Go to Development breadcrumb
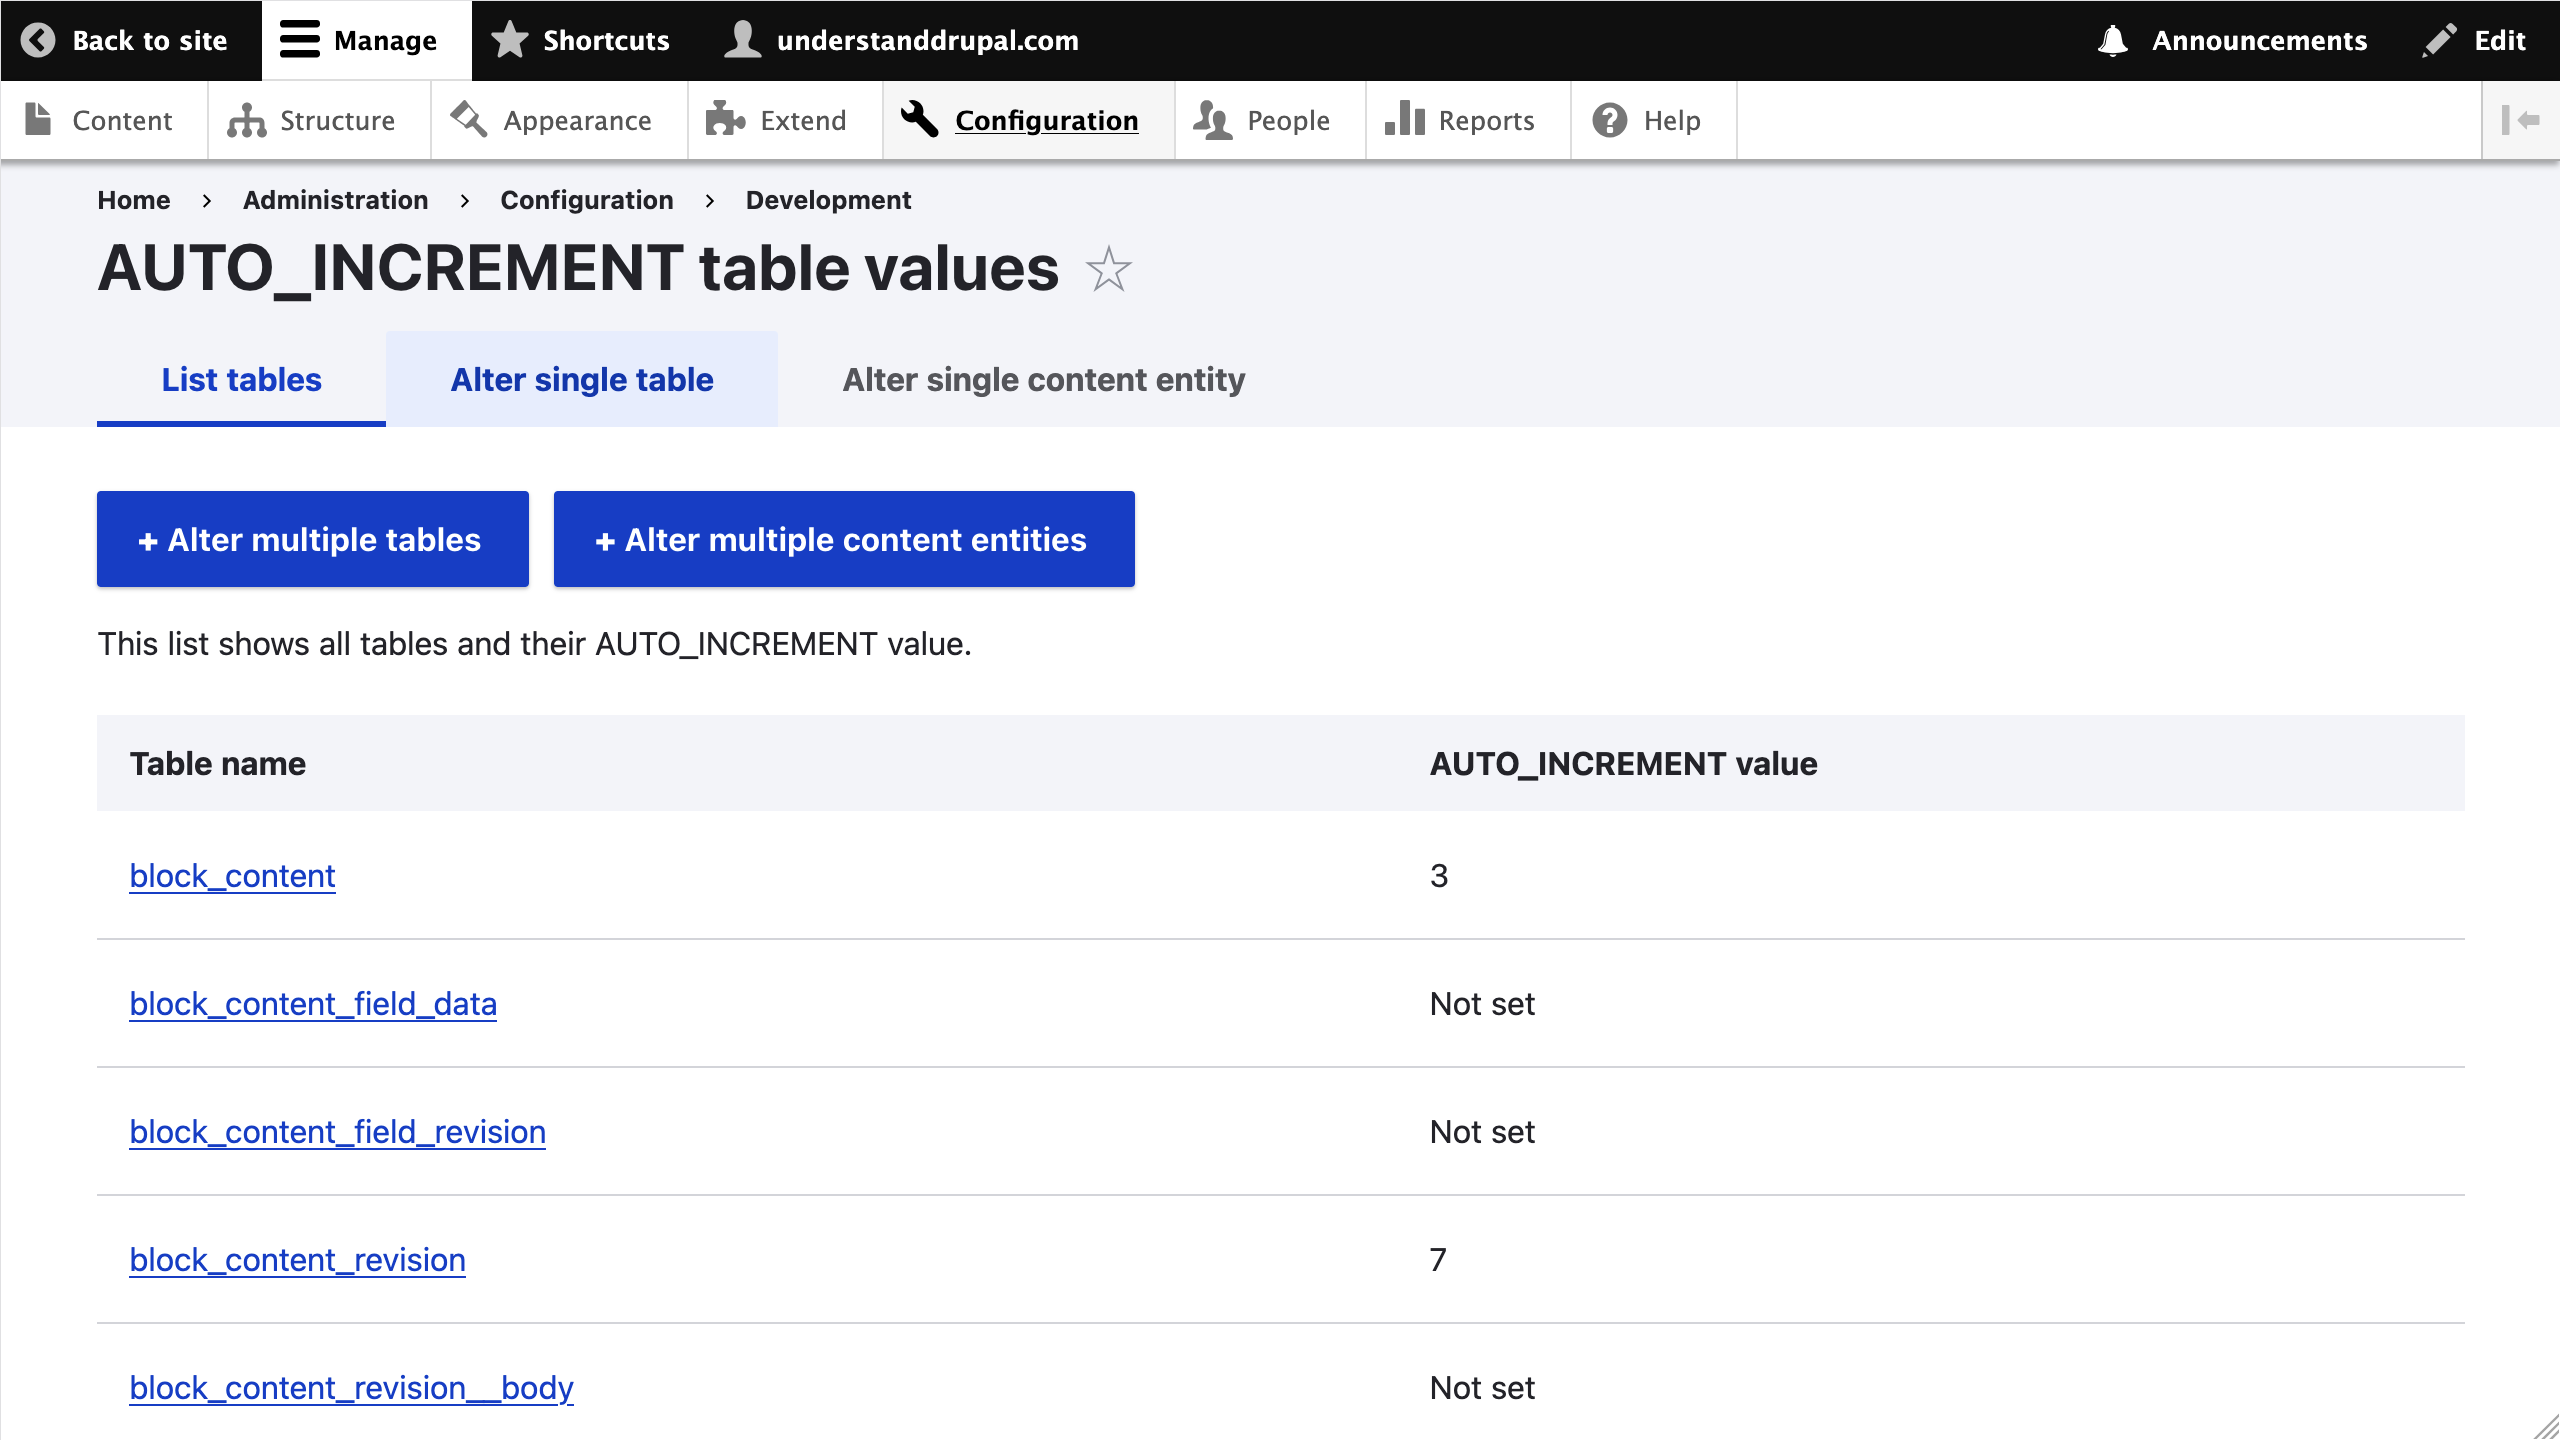Screen dimensions: 2560x1440 (828, 200)
